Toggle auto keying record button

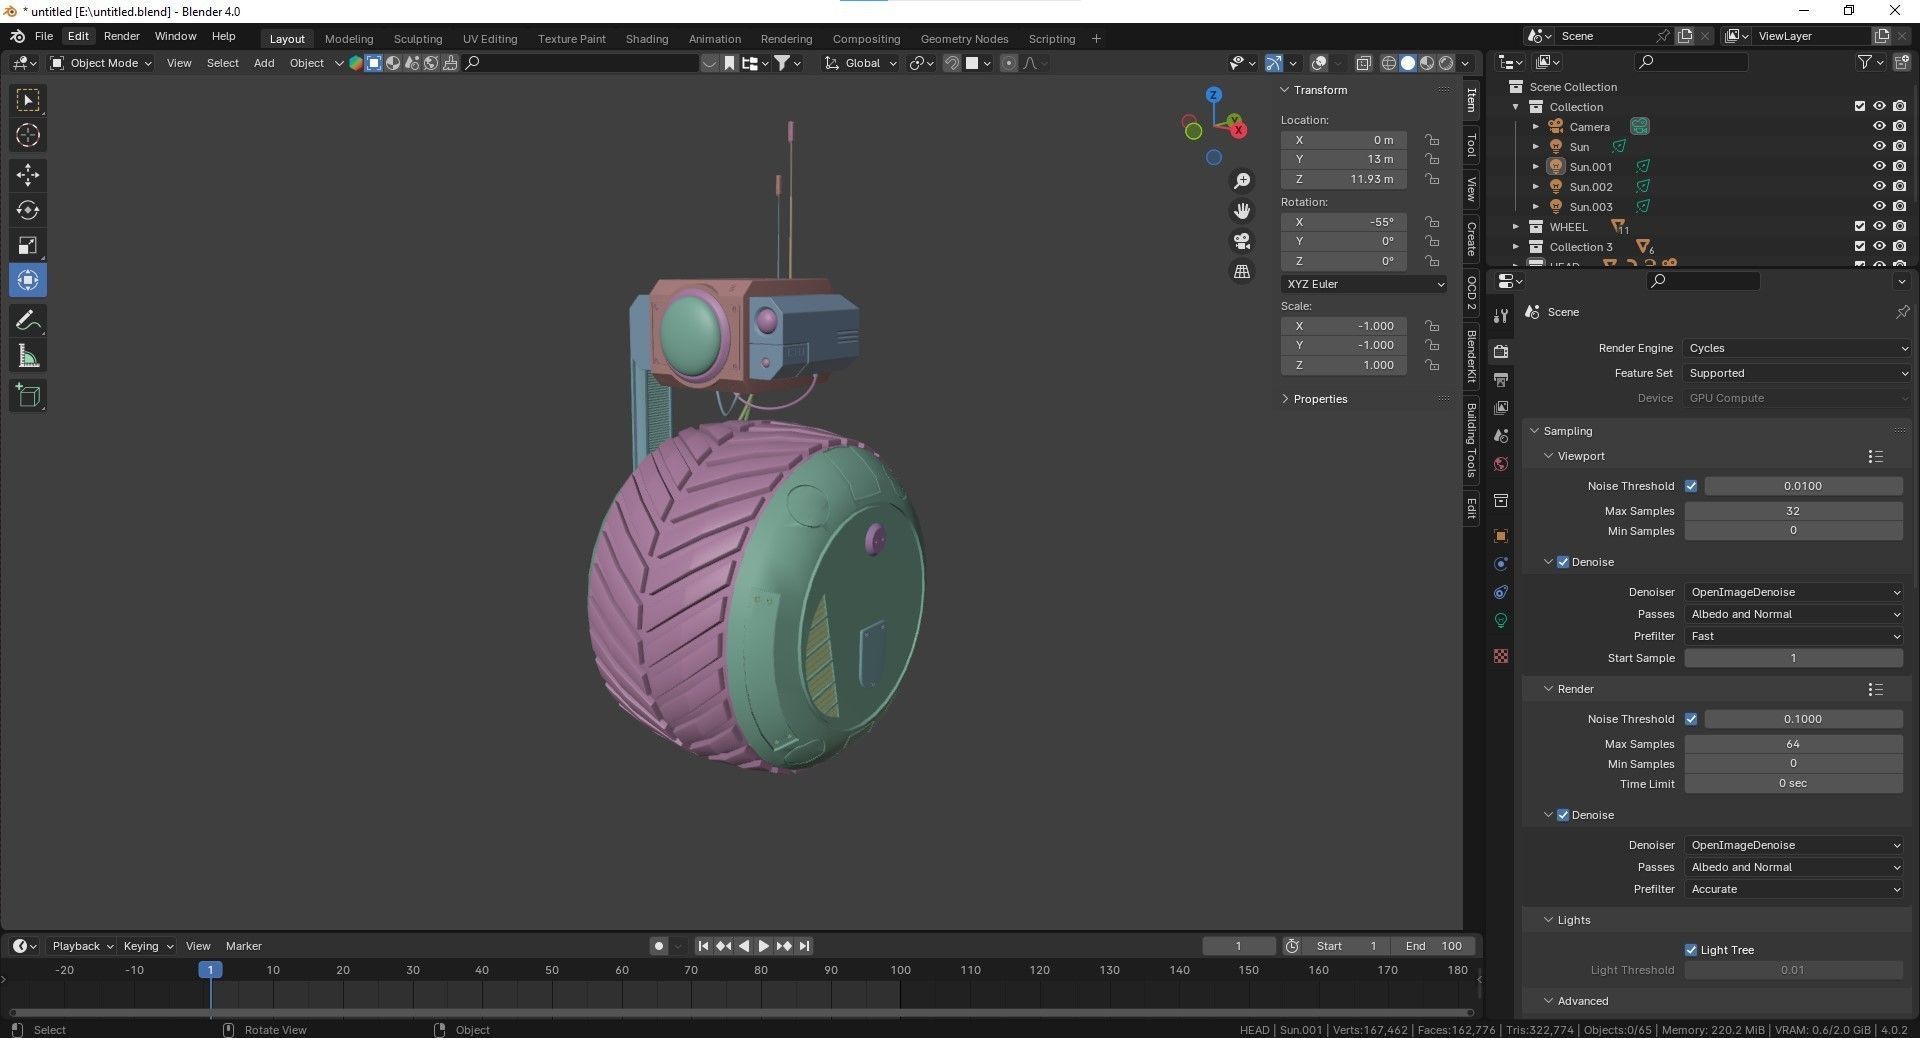coord(658,946)
